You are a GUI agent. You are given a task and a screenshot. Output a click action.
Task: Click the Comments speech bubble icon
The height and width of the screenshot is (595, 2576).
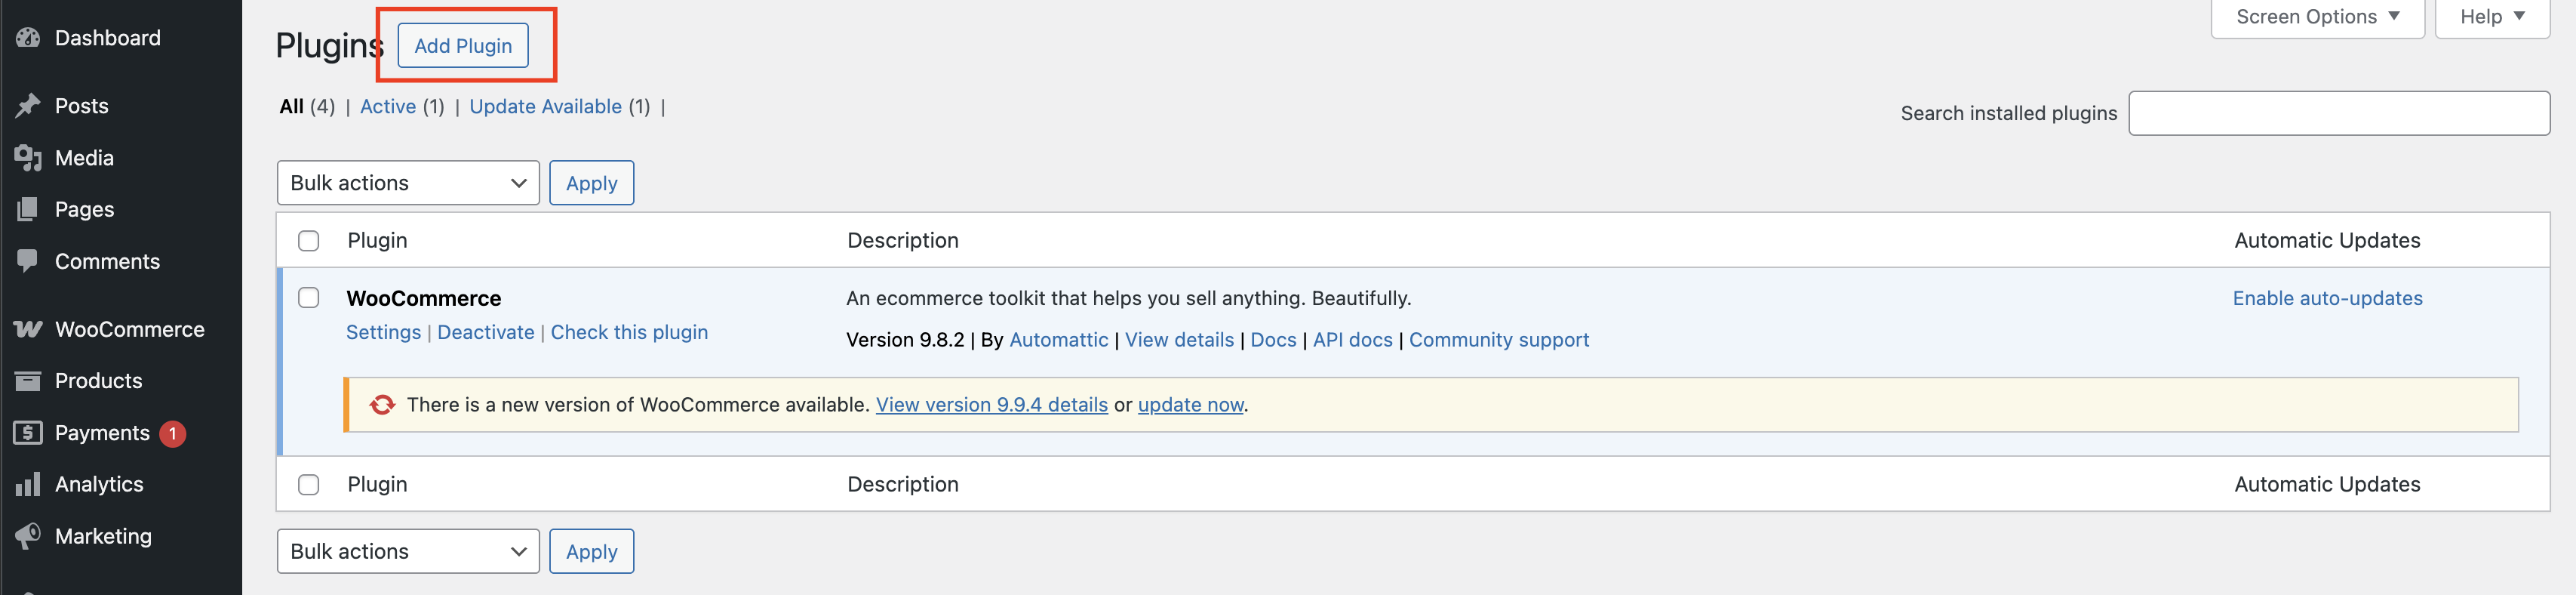[x=28, y=261]
